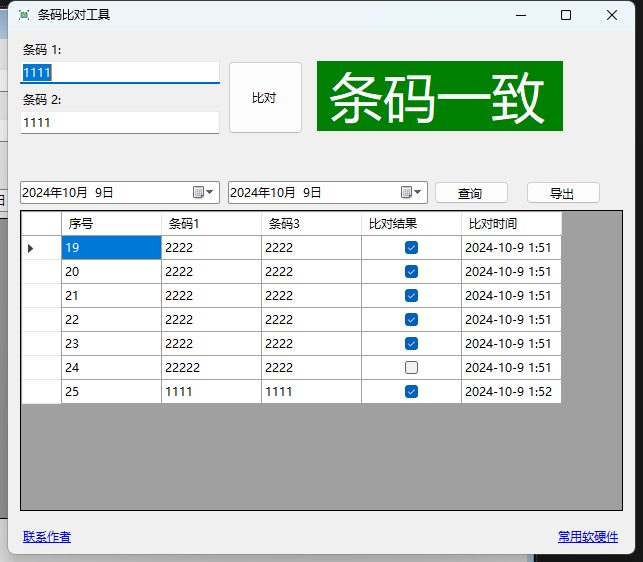Open calendar picker for end date
643x562 pixels.
pyautogui.click(x=406, y=192)
